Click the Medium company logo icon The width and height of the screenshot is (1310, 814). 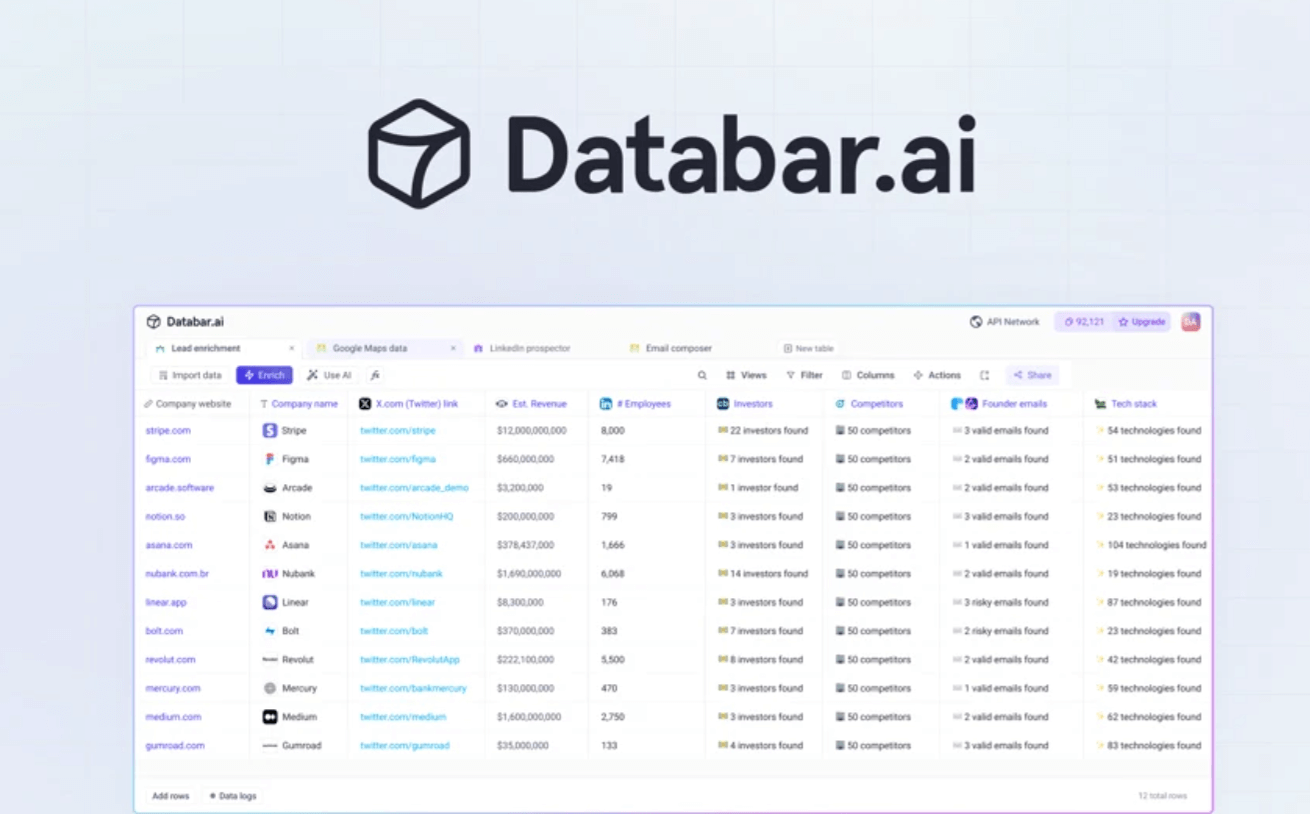[270, 717]
